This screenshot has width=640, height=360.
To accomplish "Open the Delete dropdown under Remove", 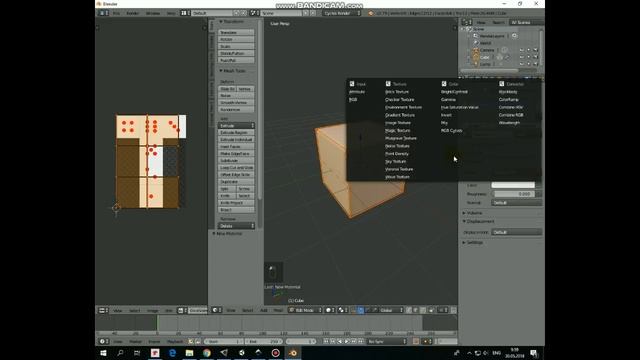I will coord(236,226).
